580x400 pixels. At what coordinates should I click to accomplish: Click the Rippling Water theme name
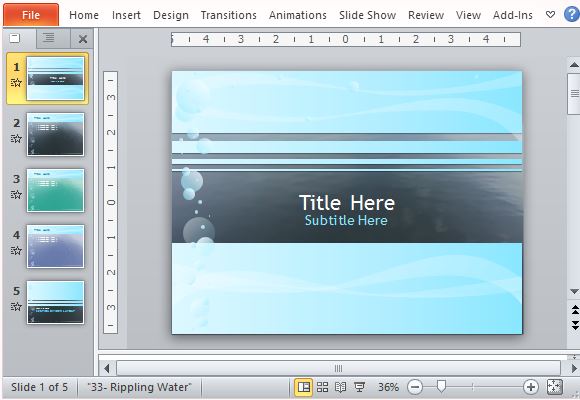tap(139, 387)
